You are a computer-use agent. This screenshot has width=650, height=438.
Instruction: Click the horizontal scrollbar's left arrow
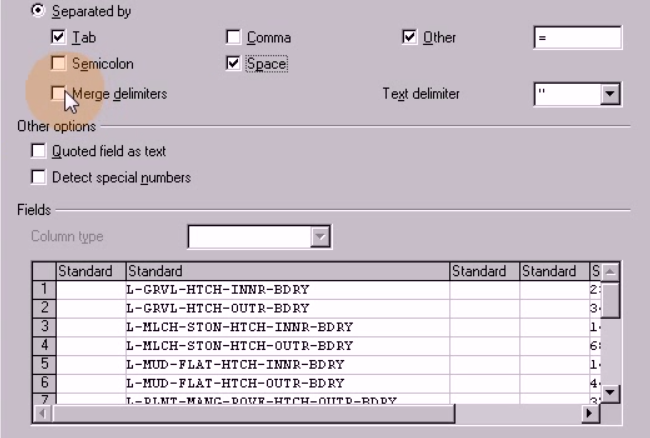(41, 412)
